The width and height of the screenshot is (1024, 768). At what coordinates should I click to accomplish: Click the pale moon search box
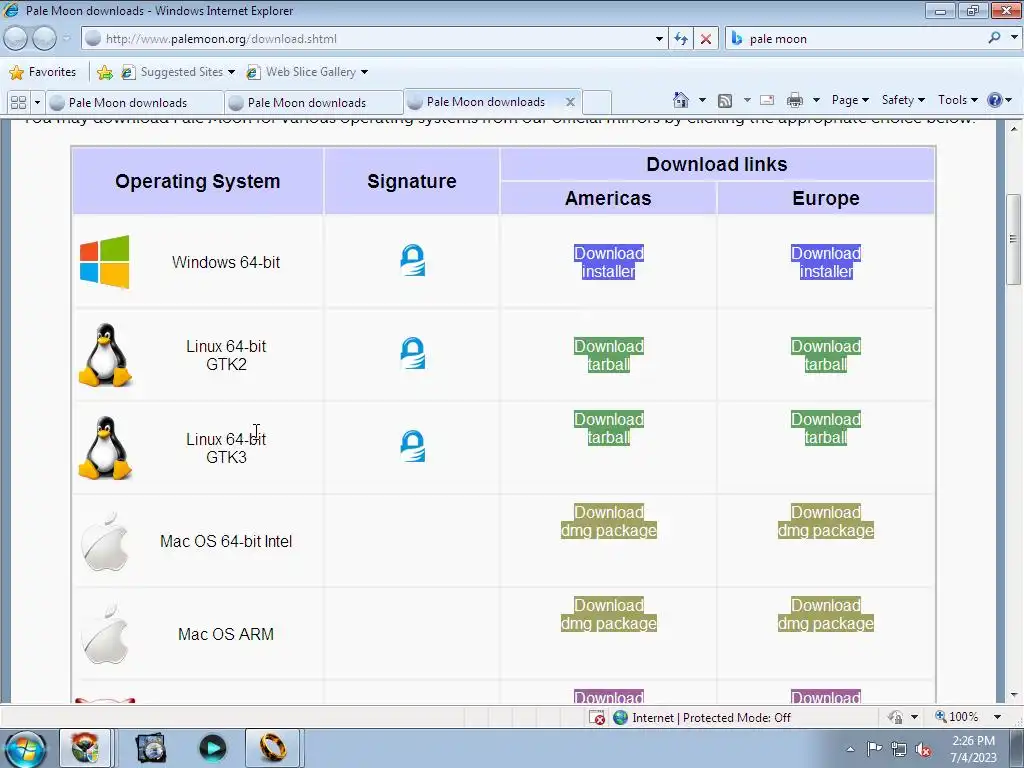coord(865,39)
